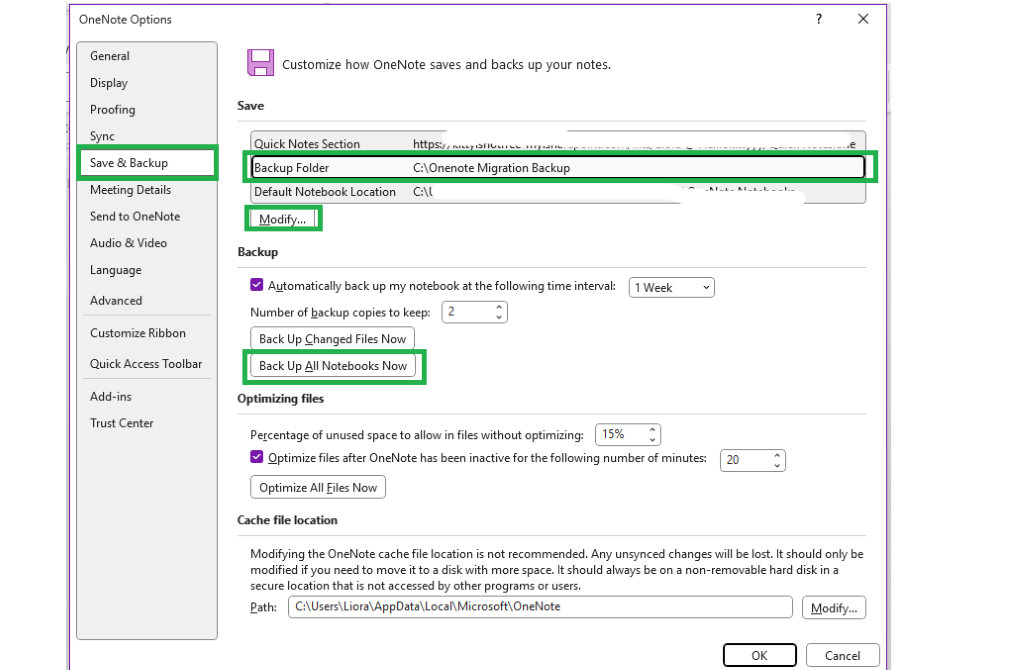
Task: Click the 15% unused space field
Action: pos(620,434)
